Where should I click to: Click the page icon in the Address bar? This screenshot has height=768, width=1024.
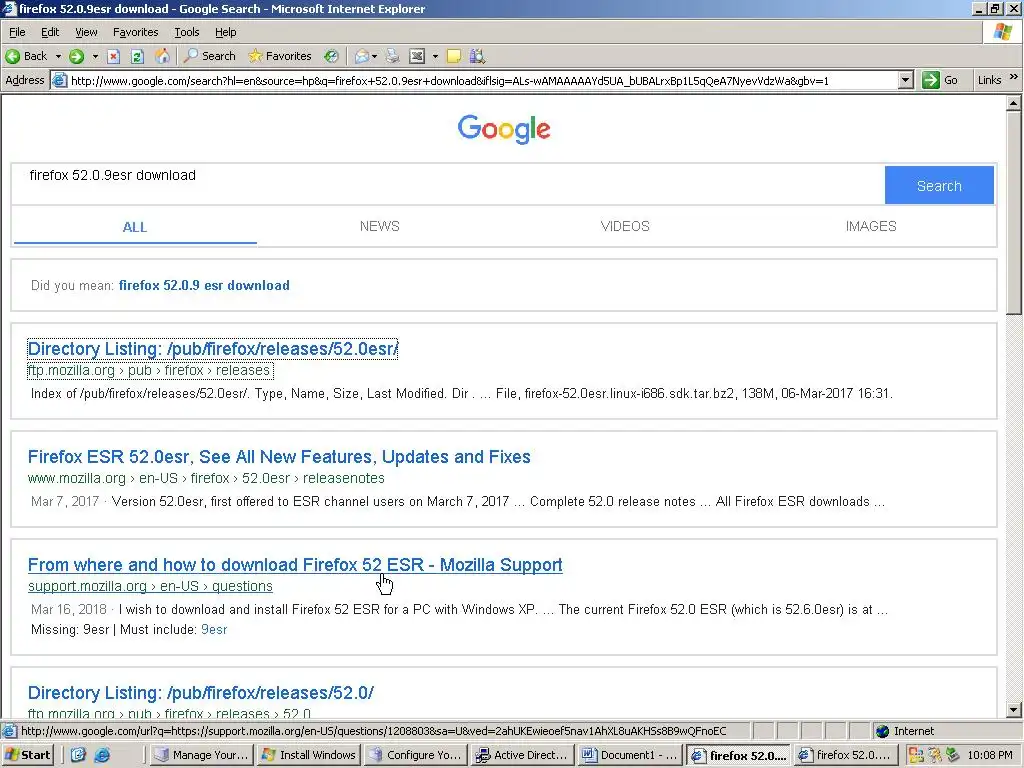point(59,80)
